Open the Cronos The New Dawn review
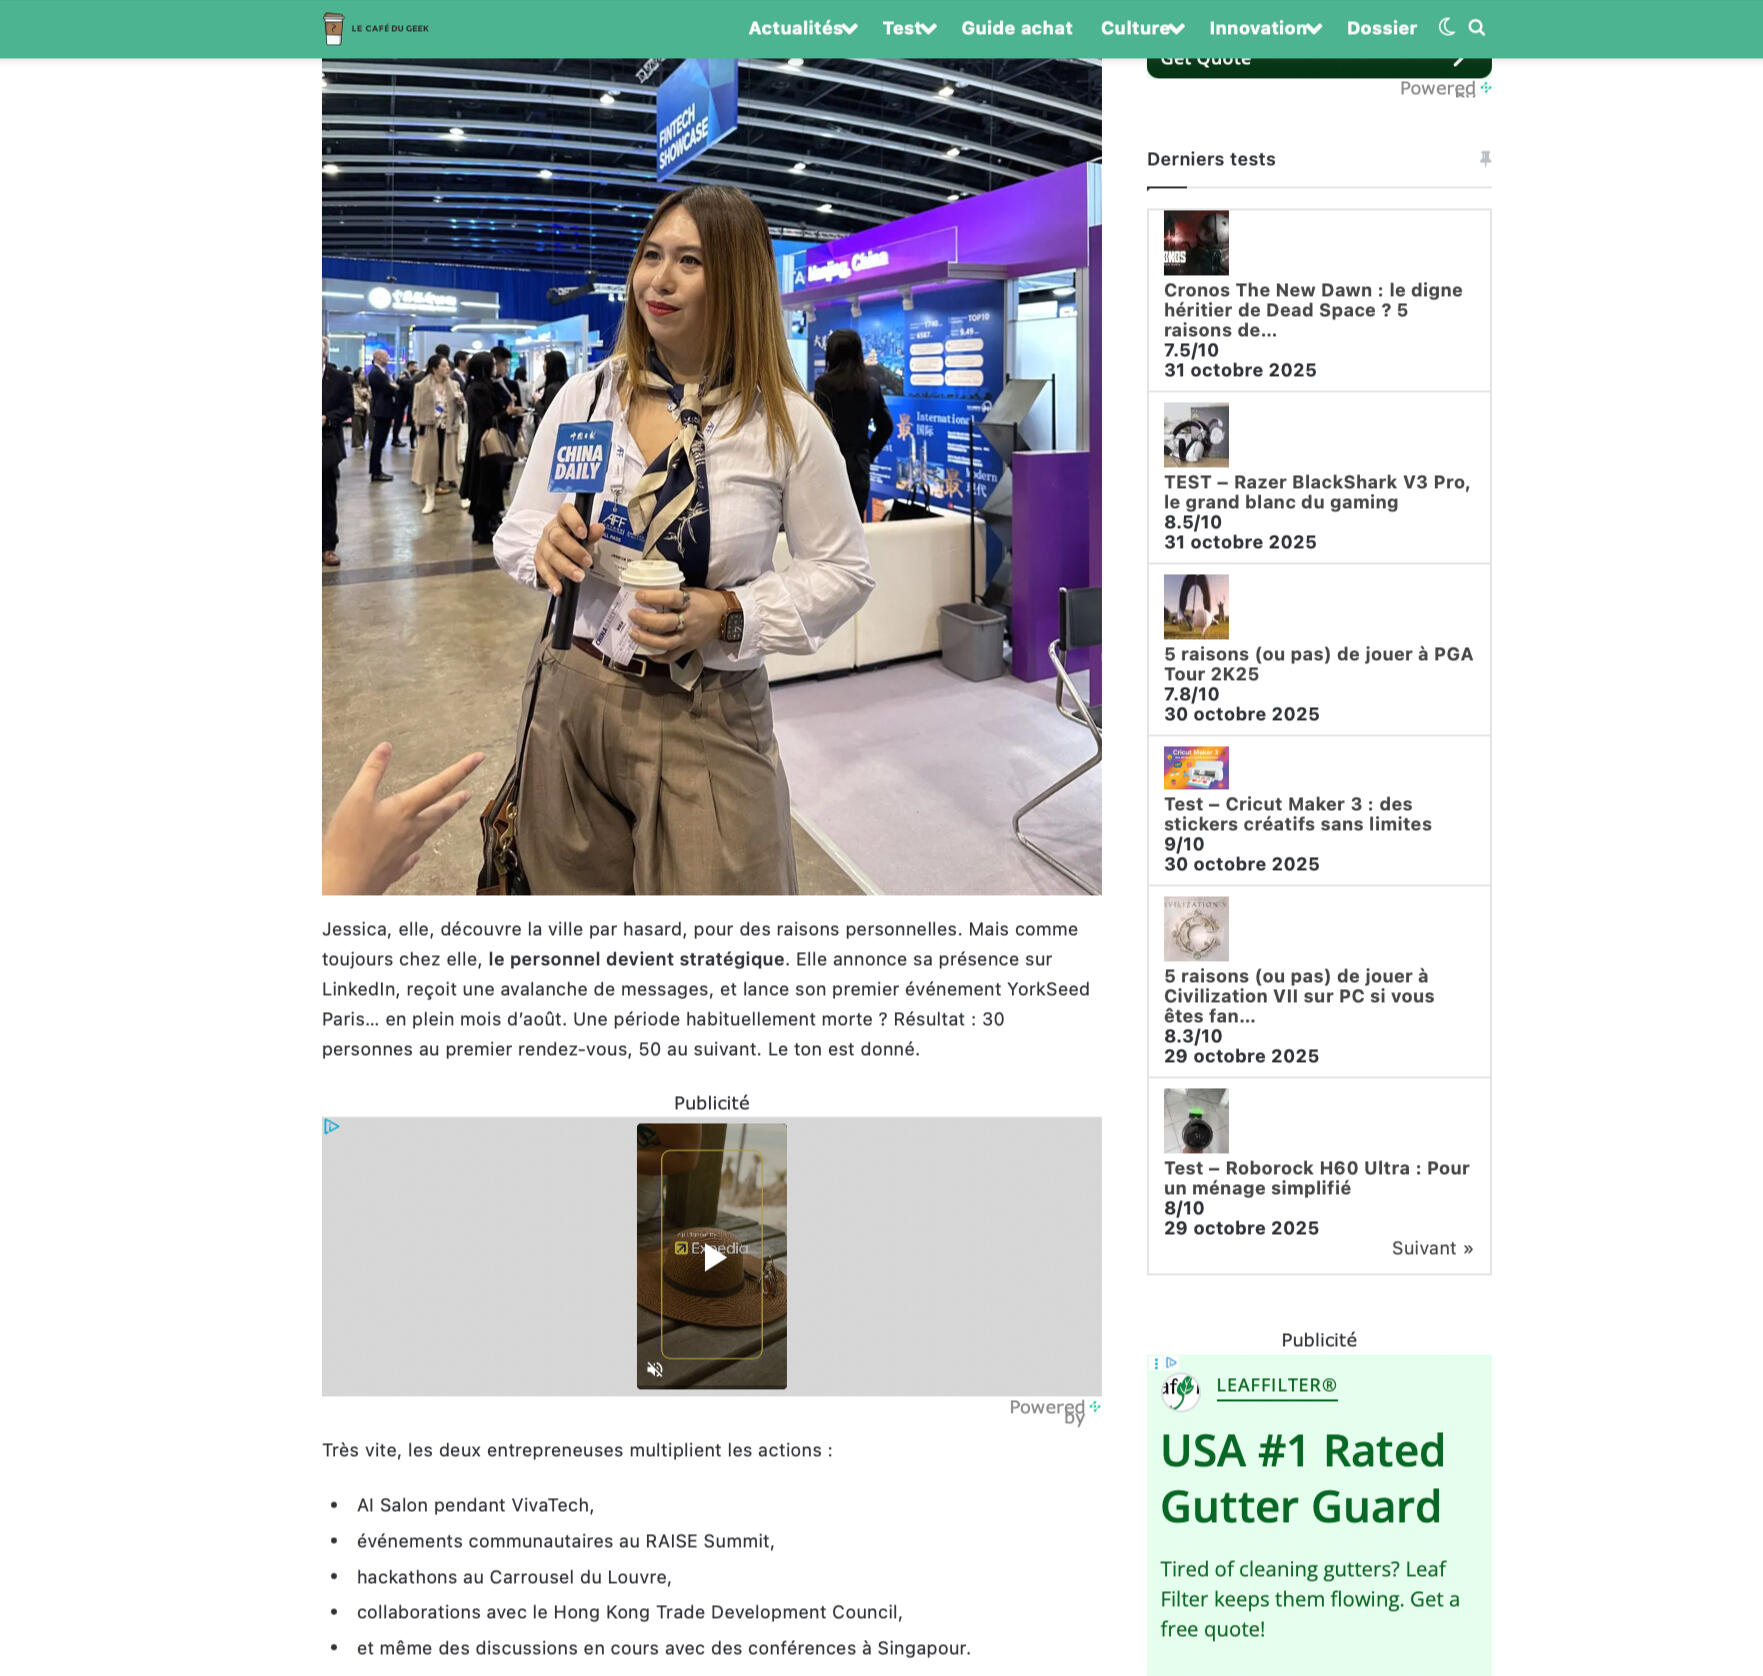Viewport: 1763px width, 1676px height. [1312, 310]
